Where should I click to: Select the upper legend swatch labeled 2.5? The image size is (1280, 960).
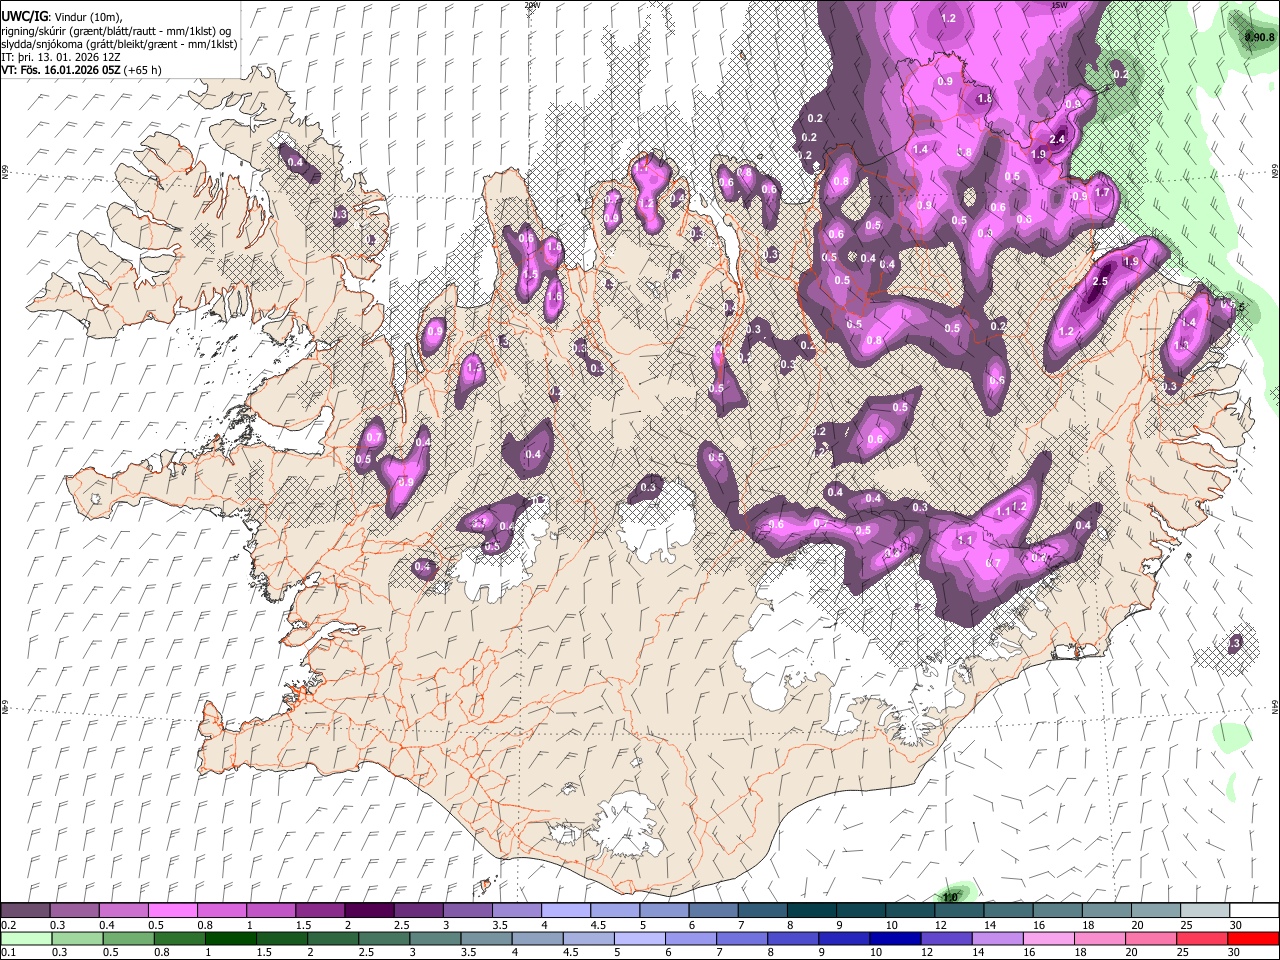(x=417, y=911)
